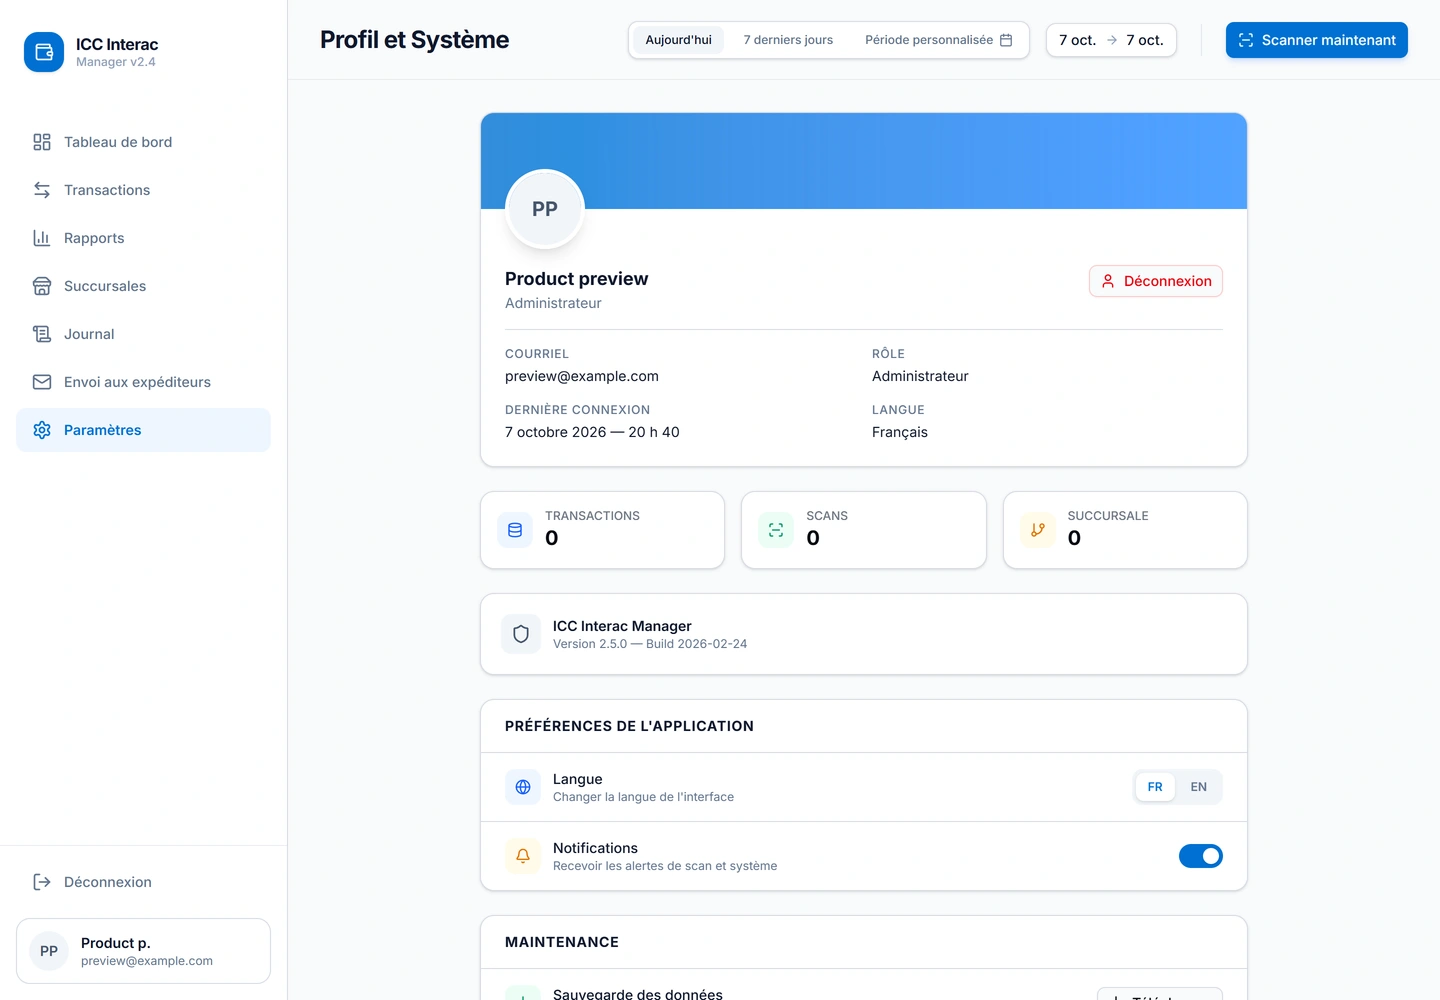Click the branch icon on Succursale card
Image resolution: width=1440 pixels, height=1000 pixels.
pyautogui.click(x=1038, y=530)
